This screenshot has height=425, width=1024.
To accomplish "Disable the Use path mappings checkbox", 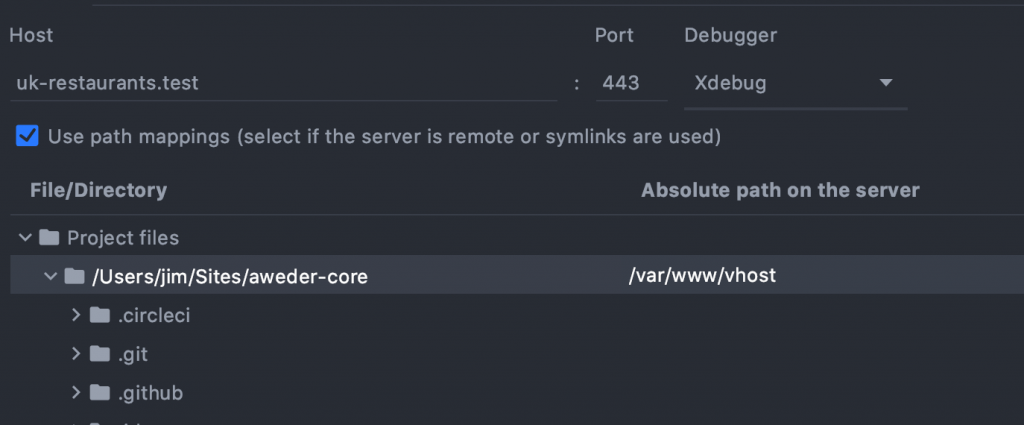I will (27, 136).
